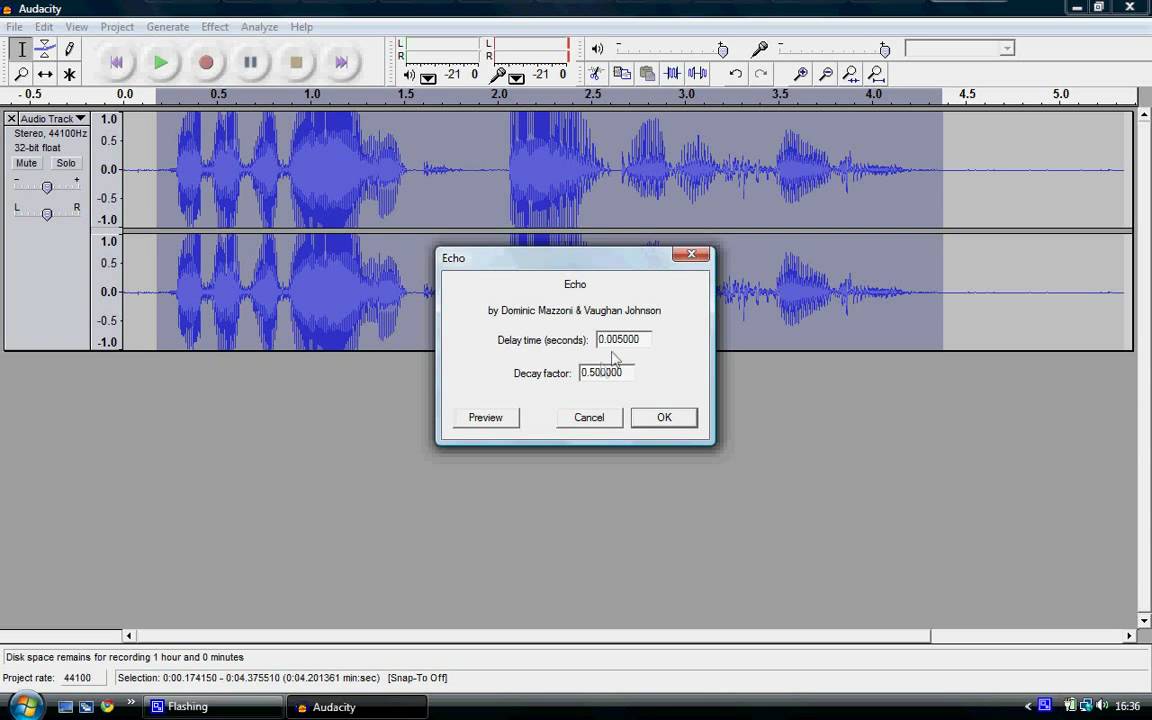The height and width of the screenshot is (720, 1152).
Task: Click the red Record button
Action: coord(206,62)
